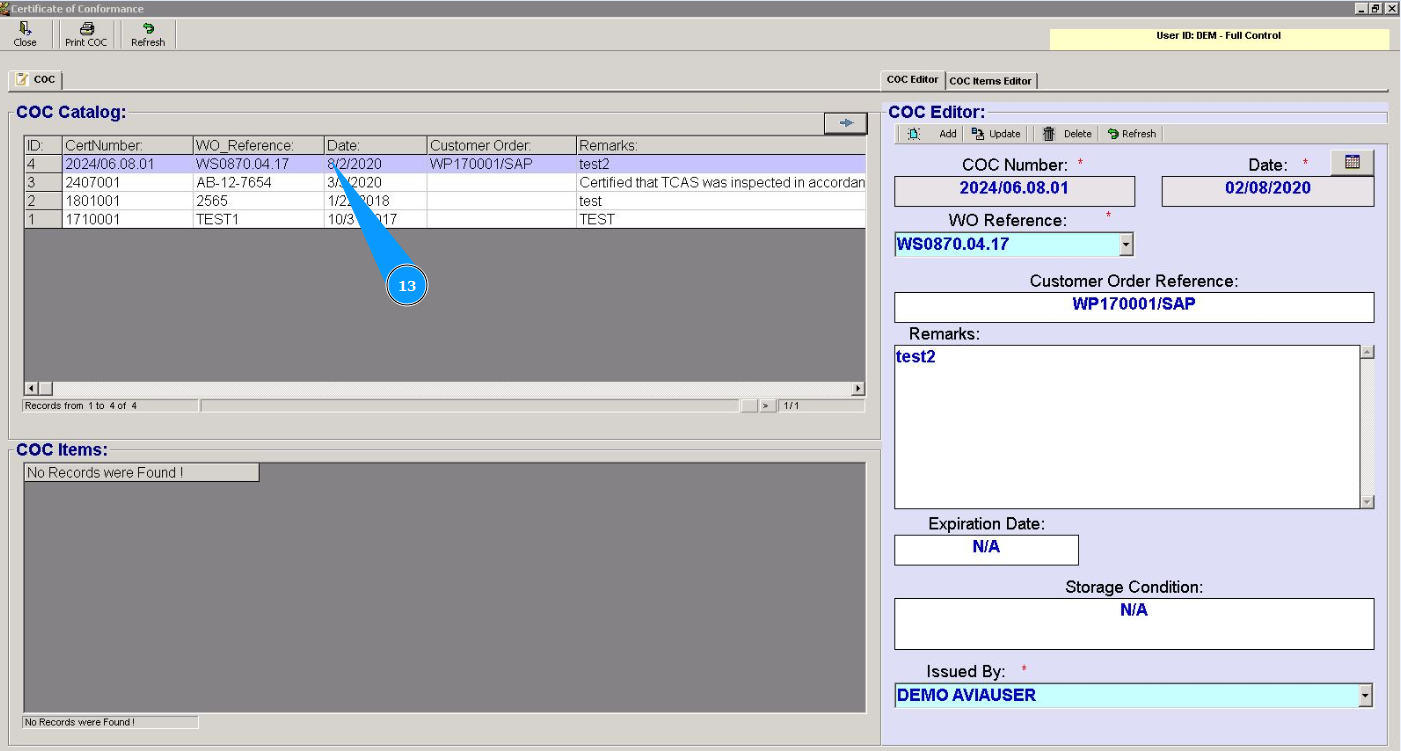Click the 1/1 page indicator
1401x751 pixels.
[821, 406]
